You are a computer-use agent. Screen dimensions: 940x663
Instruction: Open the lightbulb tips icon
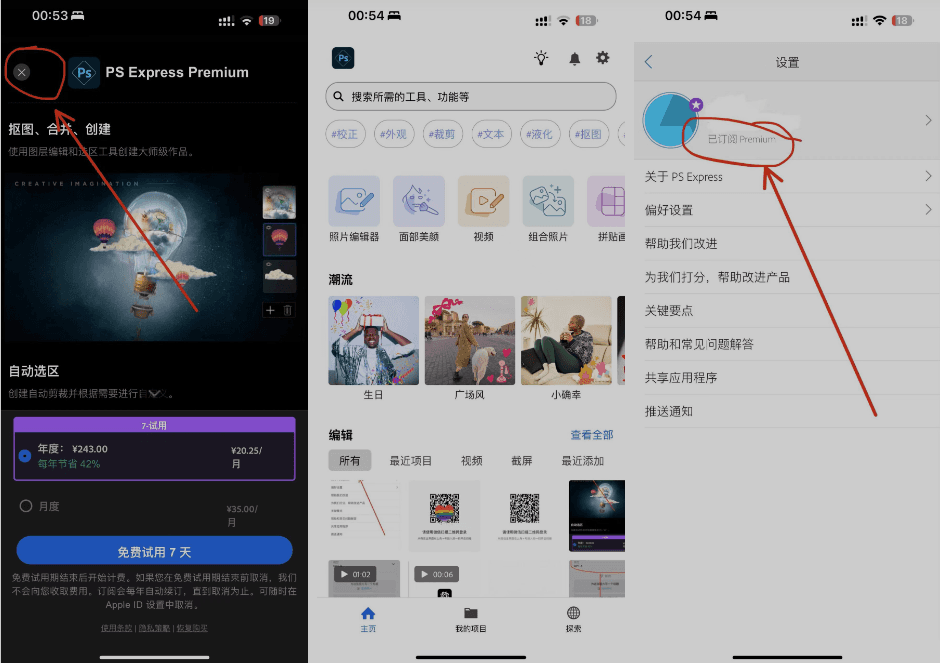pyautogui.click(x=541, y=58)
